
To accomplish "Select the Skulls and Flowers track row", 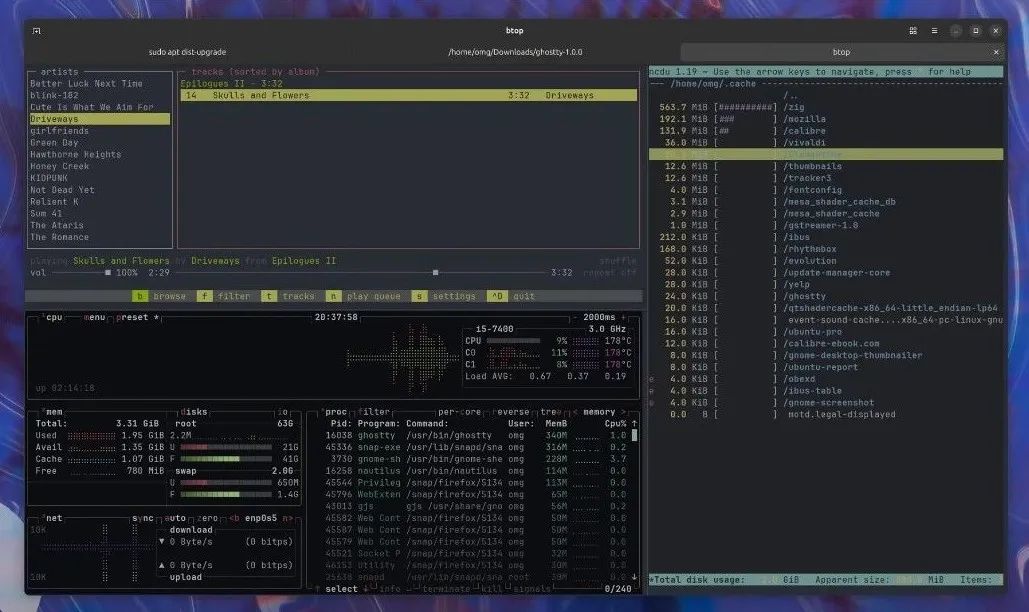I will tap(409, 96).
